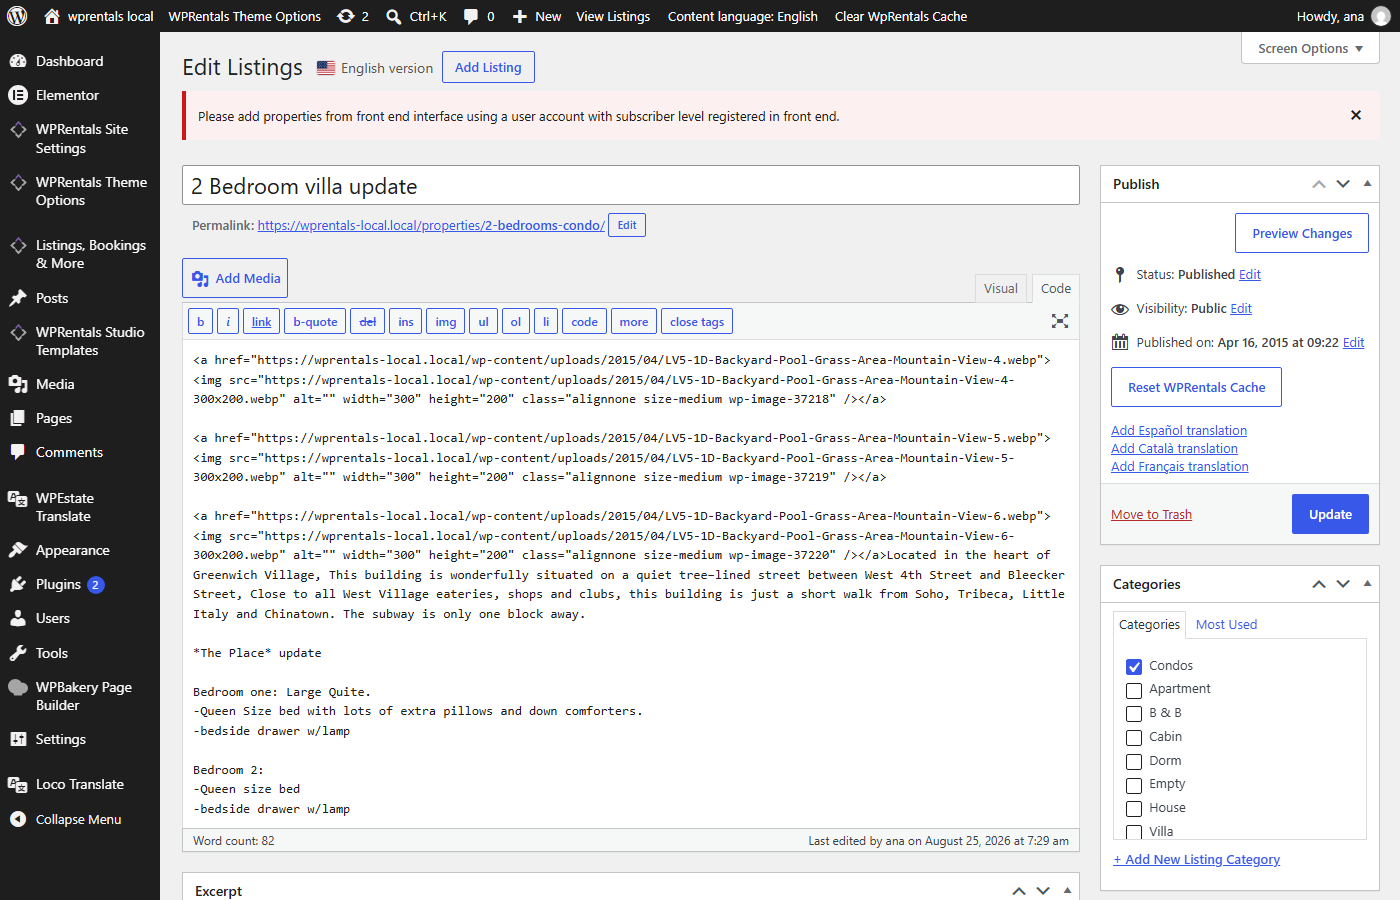Open Loco Translate sidebar icon

pos(18,784)
